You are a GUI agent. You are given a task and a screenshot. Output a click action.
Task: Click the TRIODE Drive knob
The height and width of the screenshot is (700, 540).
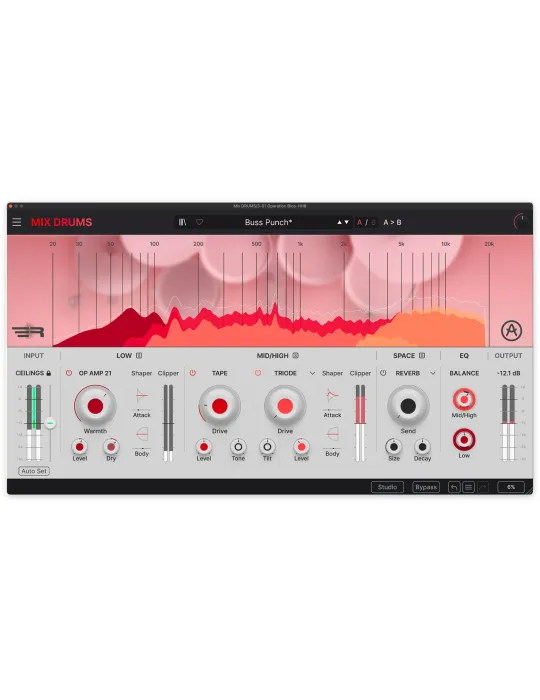click(285, 406)
